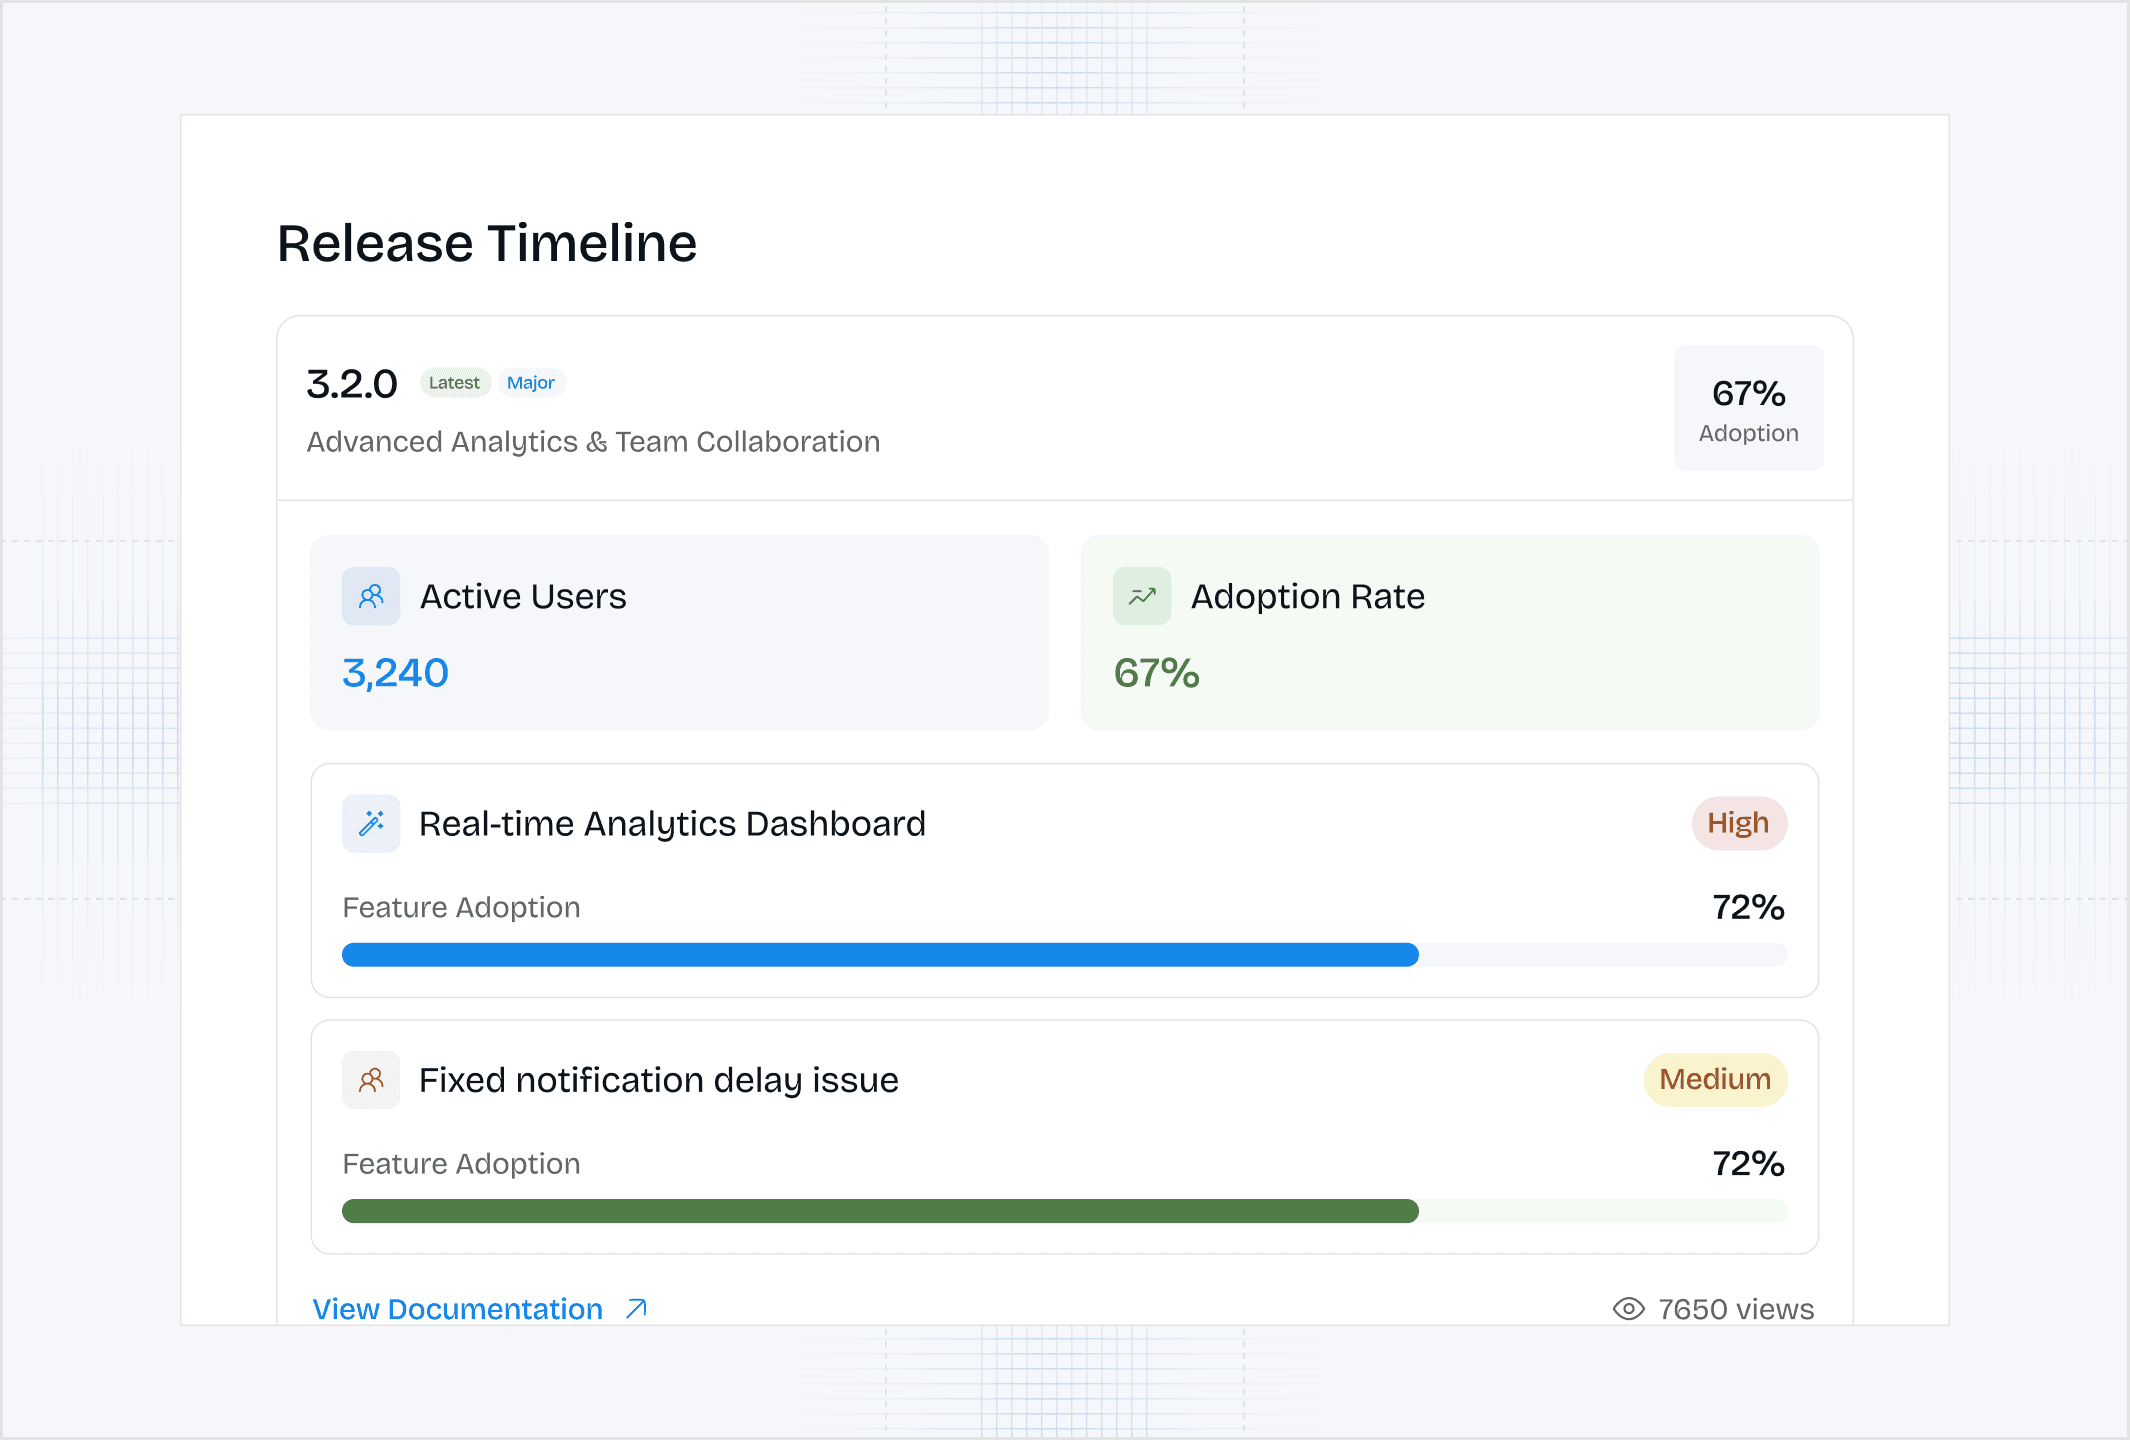The width and height of the screenshot is (2130, 1440).
Task: Click the 7650 views counter text
Action: pos(1735,1309)
